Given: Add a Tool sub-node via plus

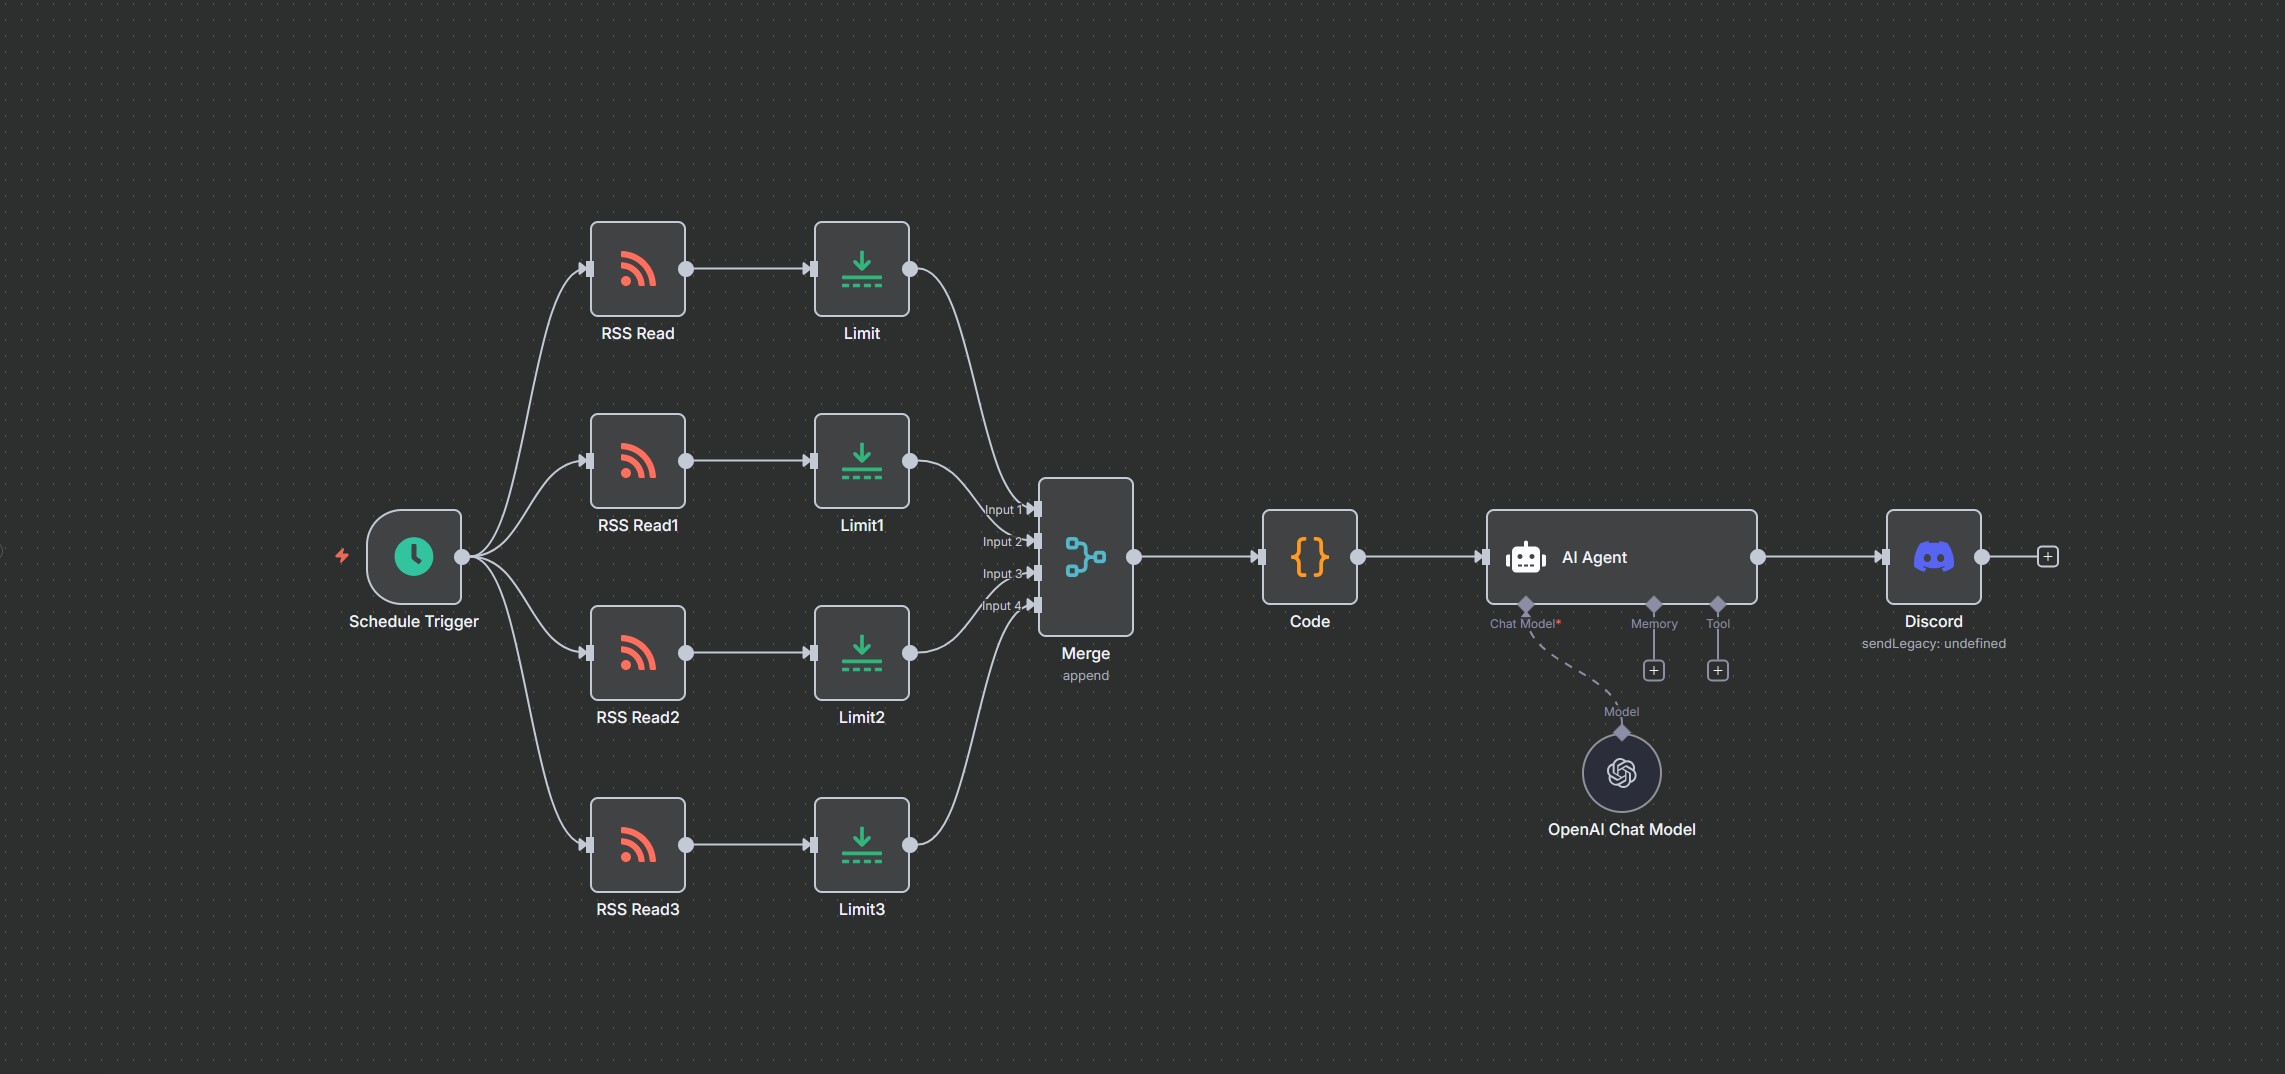Looking at the screenshot, I should 1718,671.
